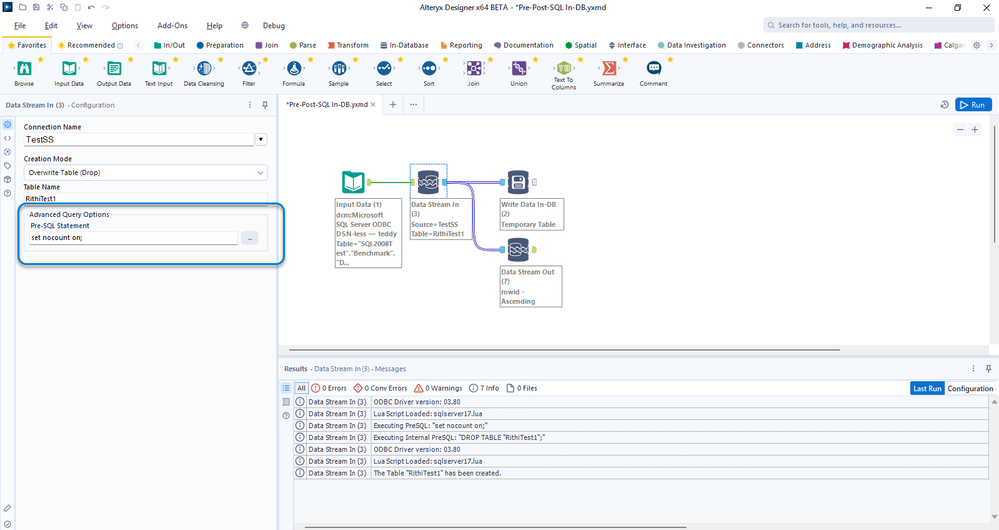Pick the Formula tool
The width and height of the screenshot is (999, 530).
click(x=294, y=69)
